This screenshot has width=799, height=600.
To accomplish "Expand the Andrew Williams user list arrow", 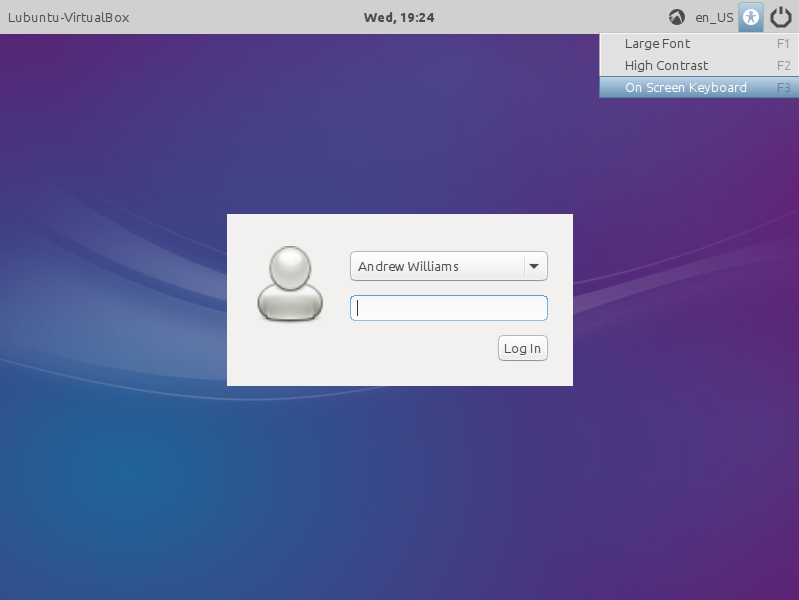I will (x=534, y=267).
